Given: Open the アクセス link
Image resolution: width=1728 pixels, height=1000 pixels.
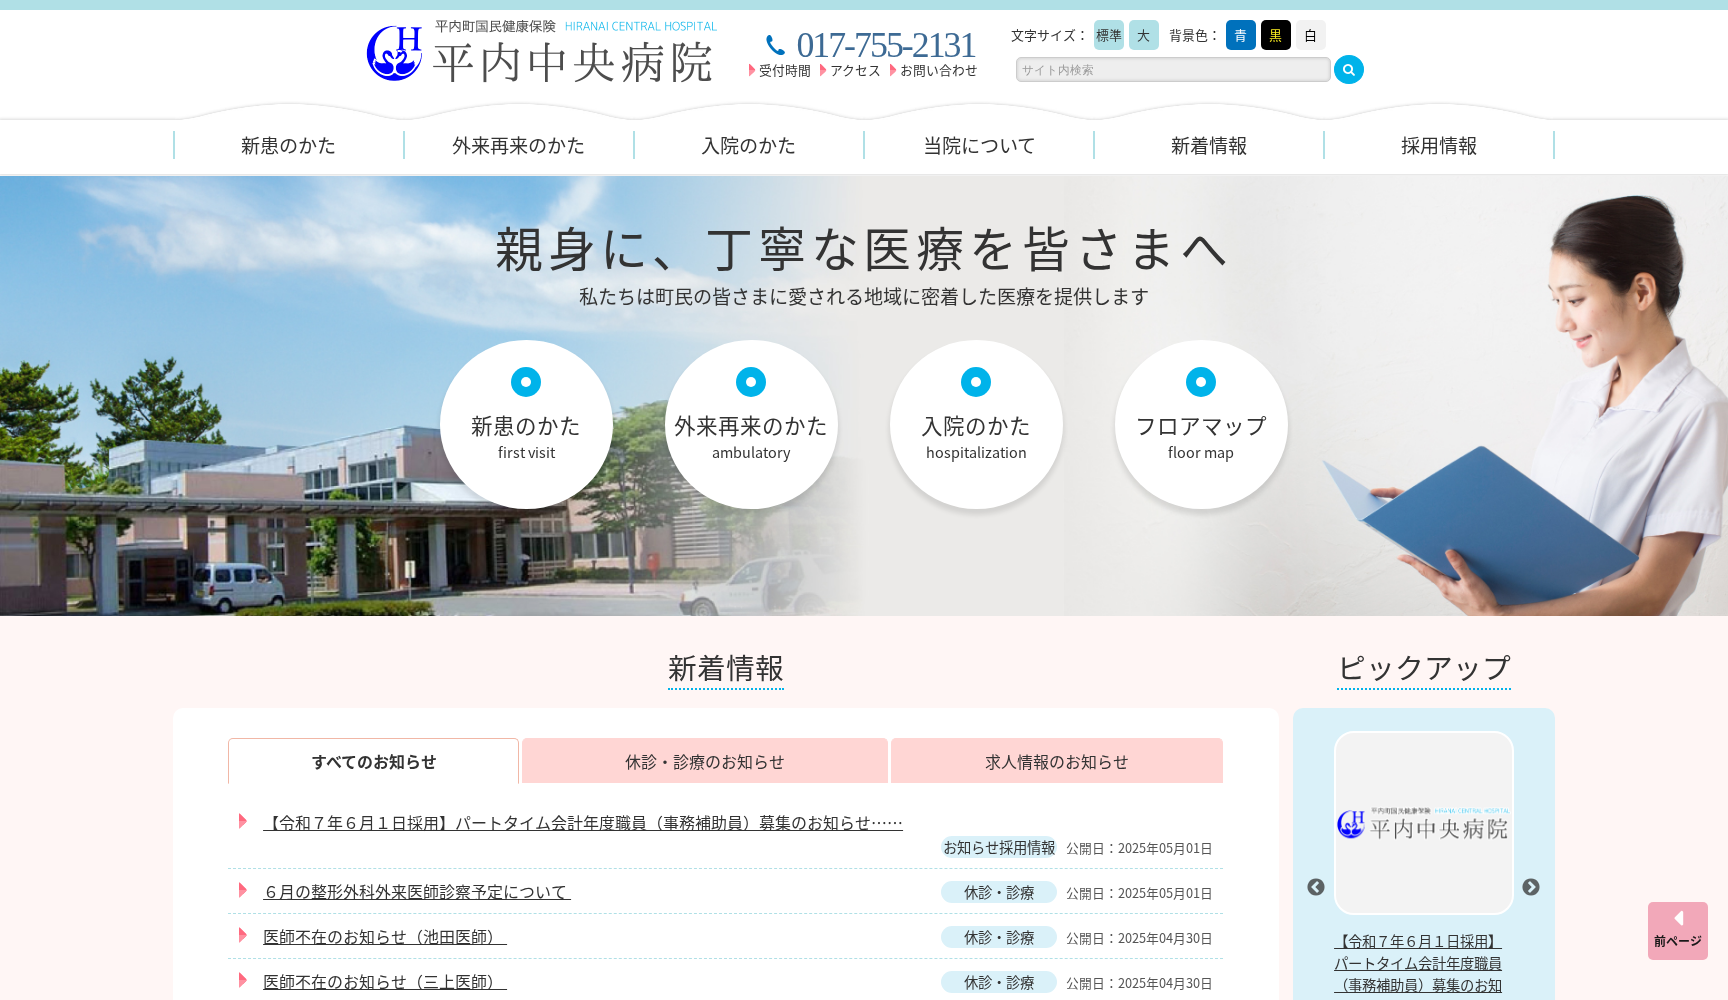Looking at the screenshot, I should point(854,70).
